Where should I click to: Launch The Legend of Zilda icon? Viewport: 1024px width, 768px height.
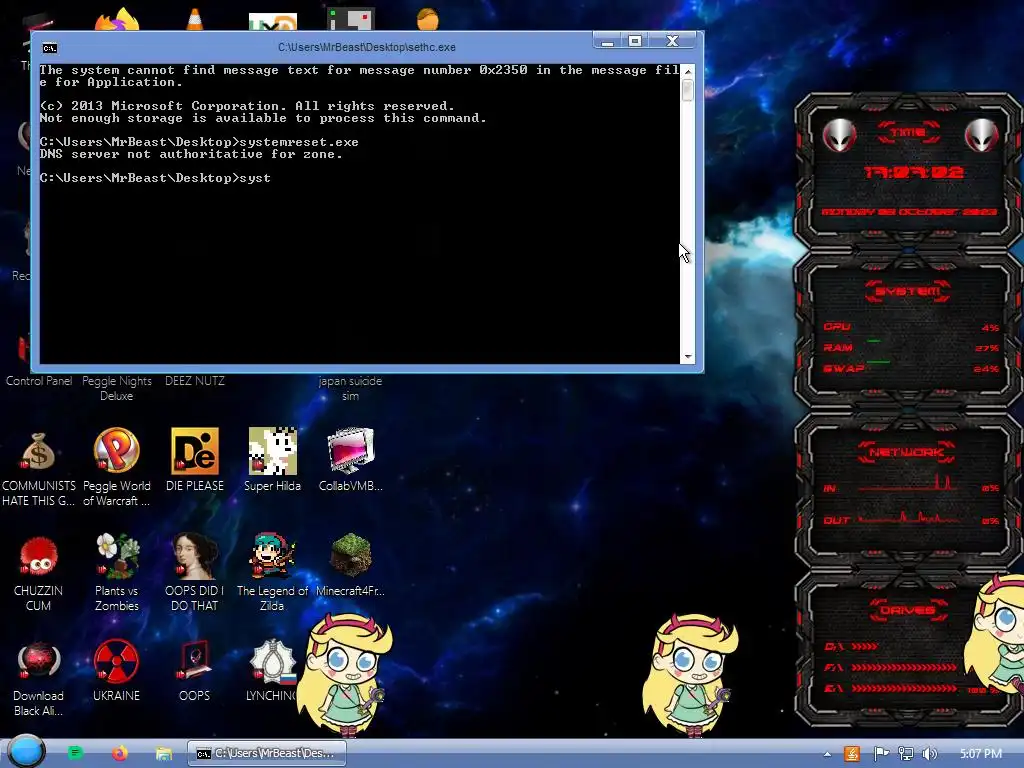[x=273, y=557]
